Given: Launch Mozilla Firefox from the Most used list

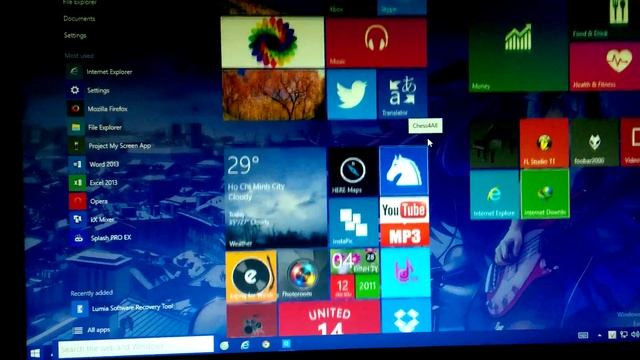Looking at the screenshot, I should point(98,109).
